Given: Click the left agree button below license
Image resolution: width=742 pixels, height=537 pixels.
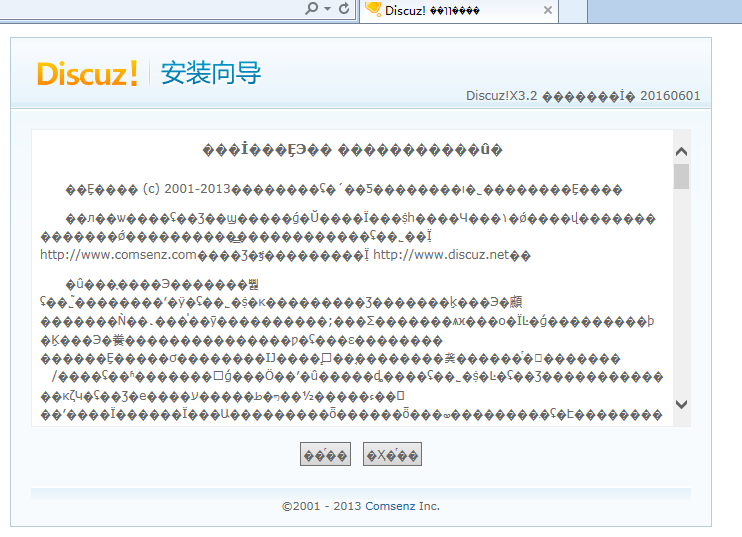Looking at the screenshot, I should [325, 454].
